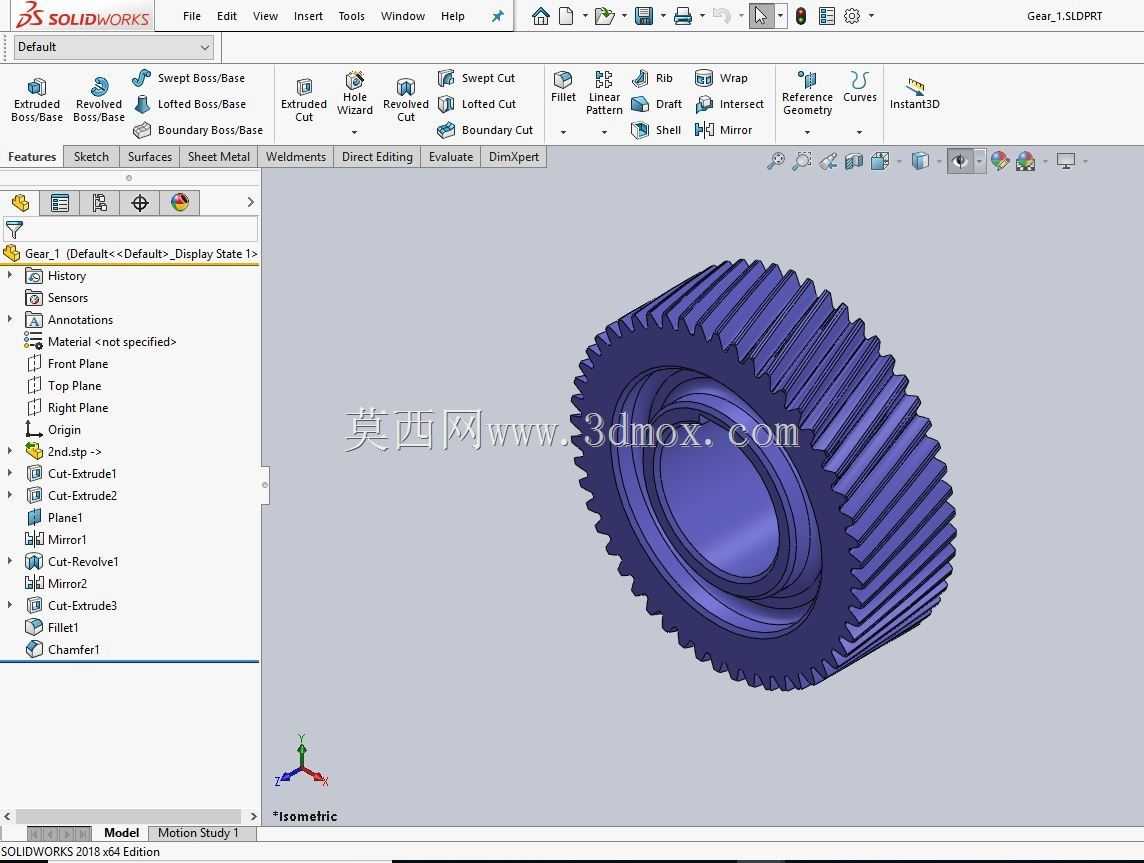Click the Swept Cut tool

(476, 78)
